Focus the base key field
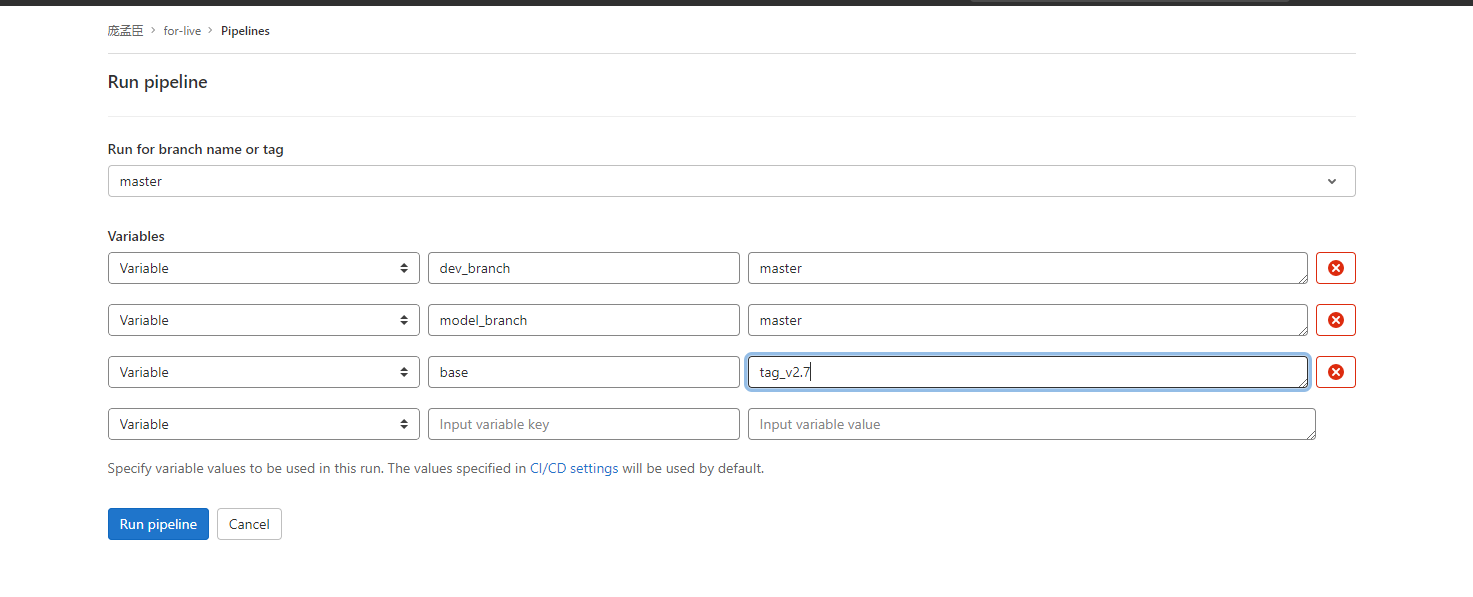This screenshot has width=1473, height=597. pyautogui.click(x=584, y=372)
